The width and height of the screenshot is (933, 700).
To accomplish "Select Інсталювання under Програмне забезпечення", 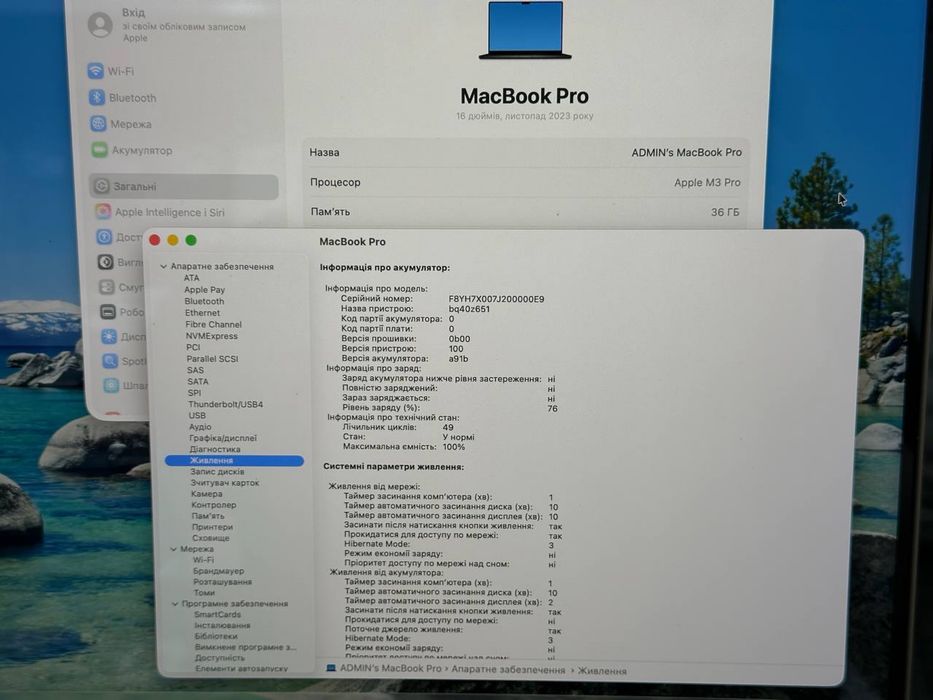I will 223,626.
